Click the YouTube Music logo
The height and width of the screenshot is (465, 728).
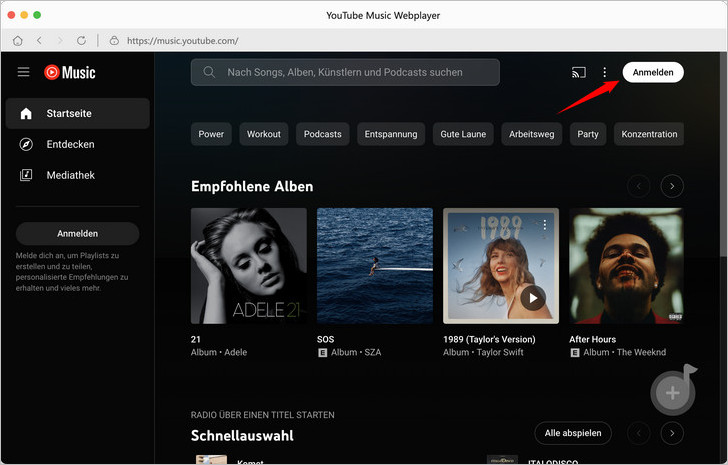click(x=70, y=72)
